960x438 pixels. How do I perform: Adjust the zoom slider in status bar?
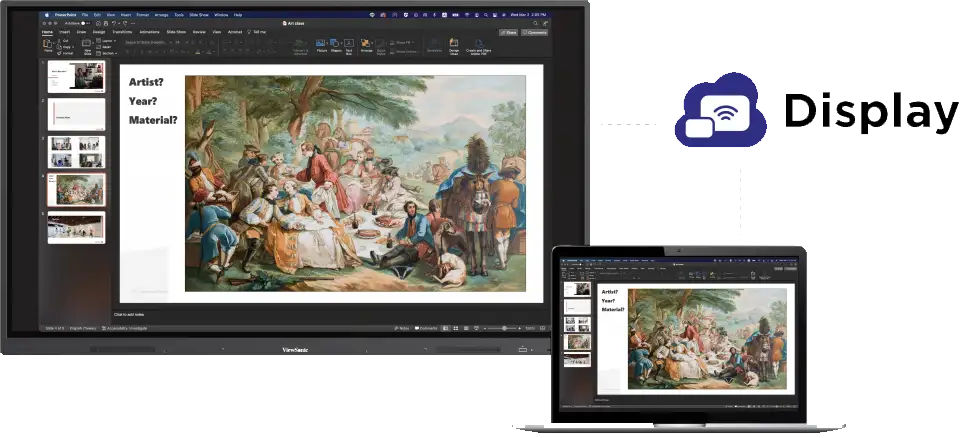tap(505, 328)
